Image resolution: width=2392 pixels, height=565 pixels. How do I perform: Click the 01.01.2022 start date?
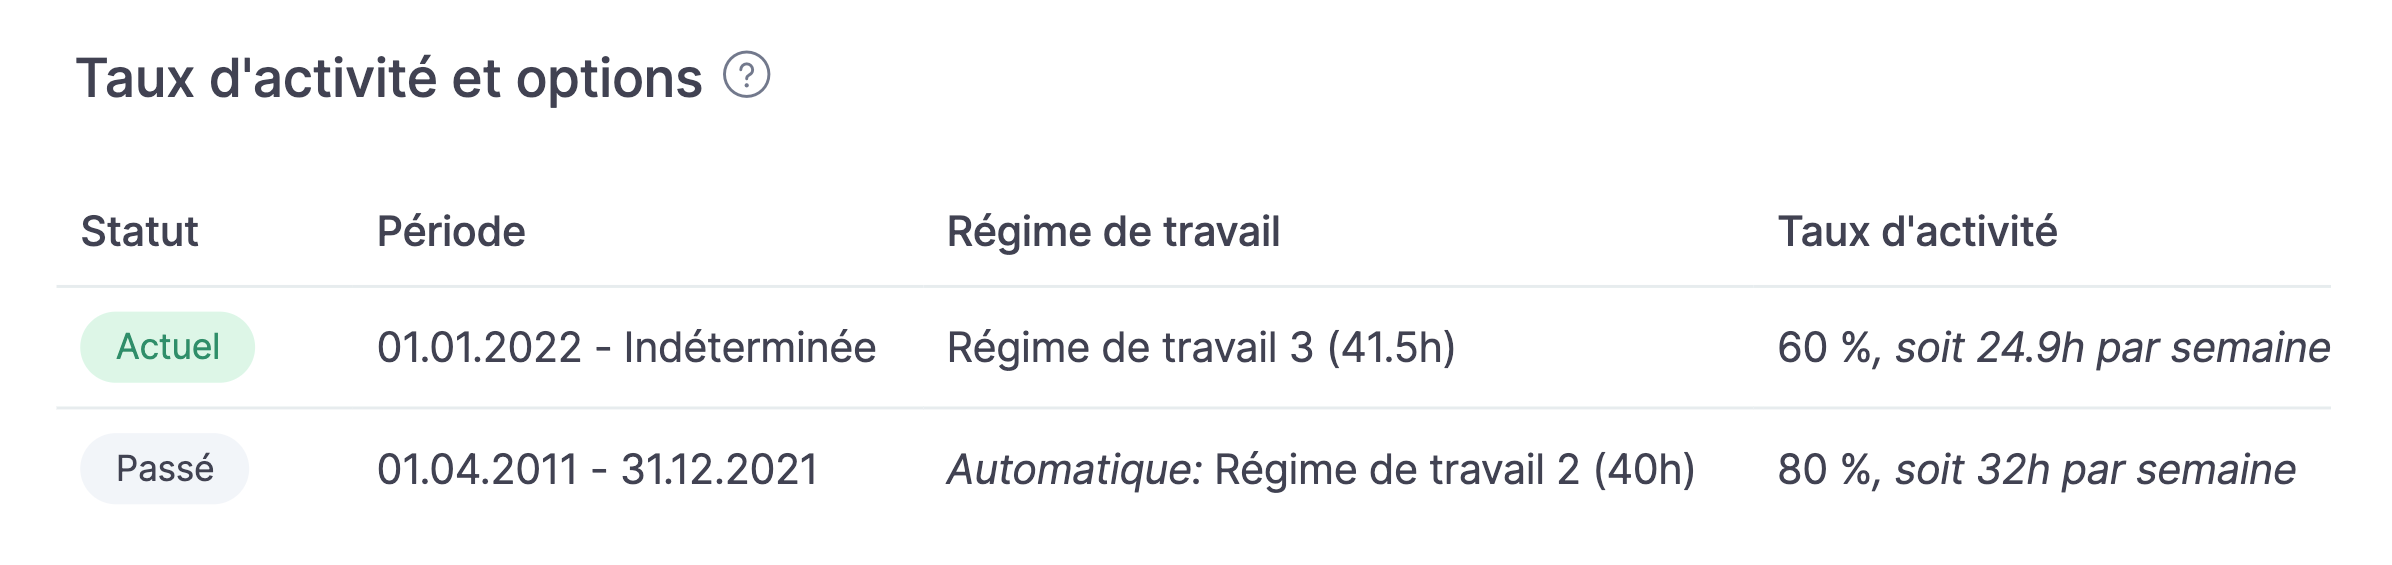[x=479, y=348]
